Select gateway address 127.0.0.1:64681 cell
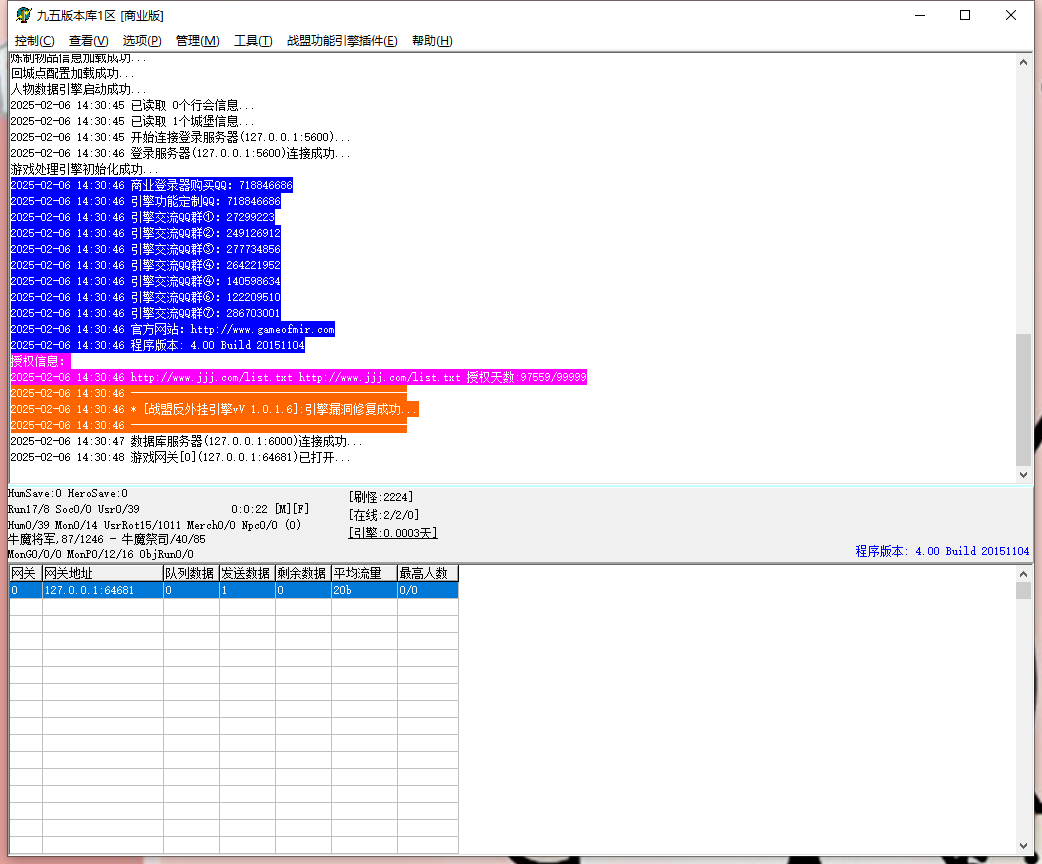This screenshot has width=1042, height=864. coord(103,590)
